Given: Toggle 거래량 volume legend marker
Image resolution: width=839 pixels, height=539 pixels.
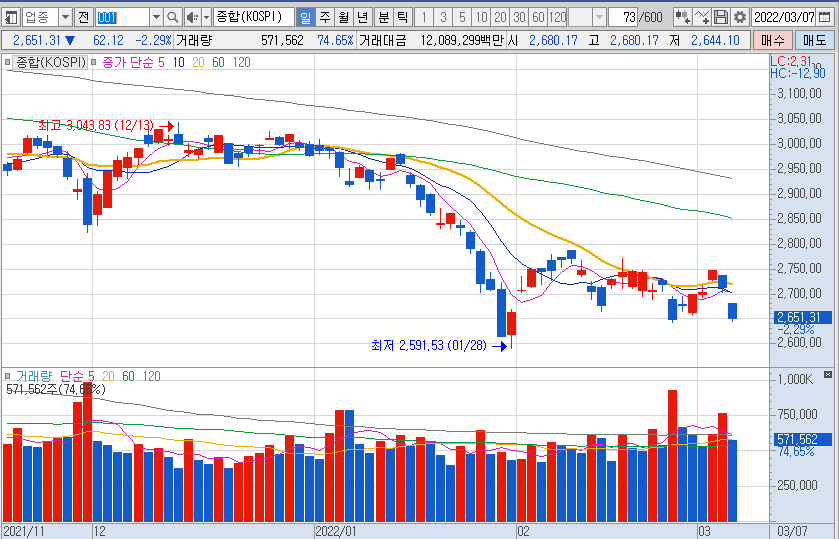Looking at the screenshot, I should (7, 376).
